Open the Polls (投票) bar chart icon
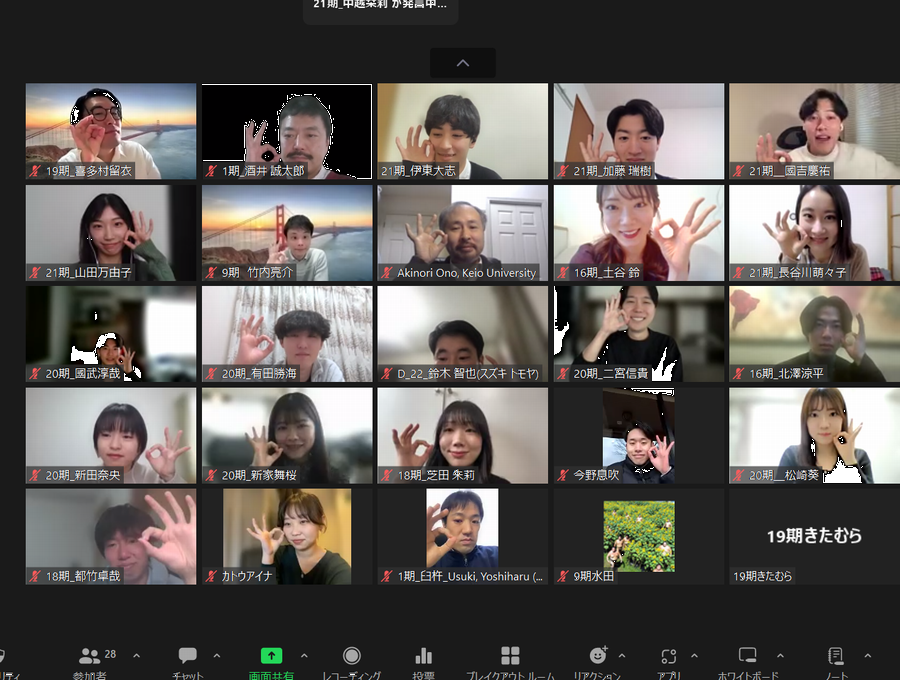Viewport: 900px width, 680px height. click(423, 656)
